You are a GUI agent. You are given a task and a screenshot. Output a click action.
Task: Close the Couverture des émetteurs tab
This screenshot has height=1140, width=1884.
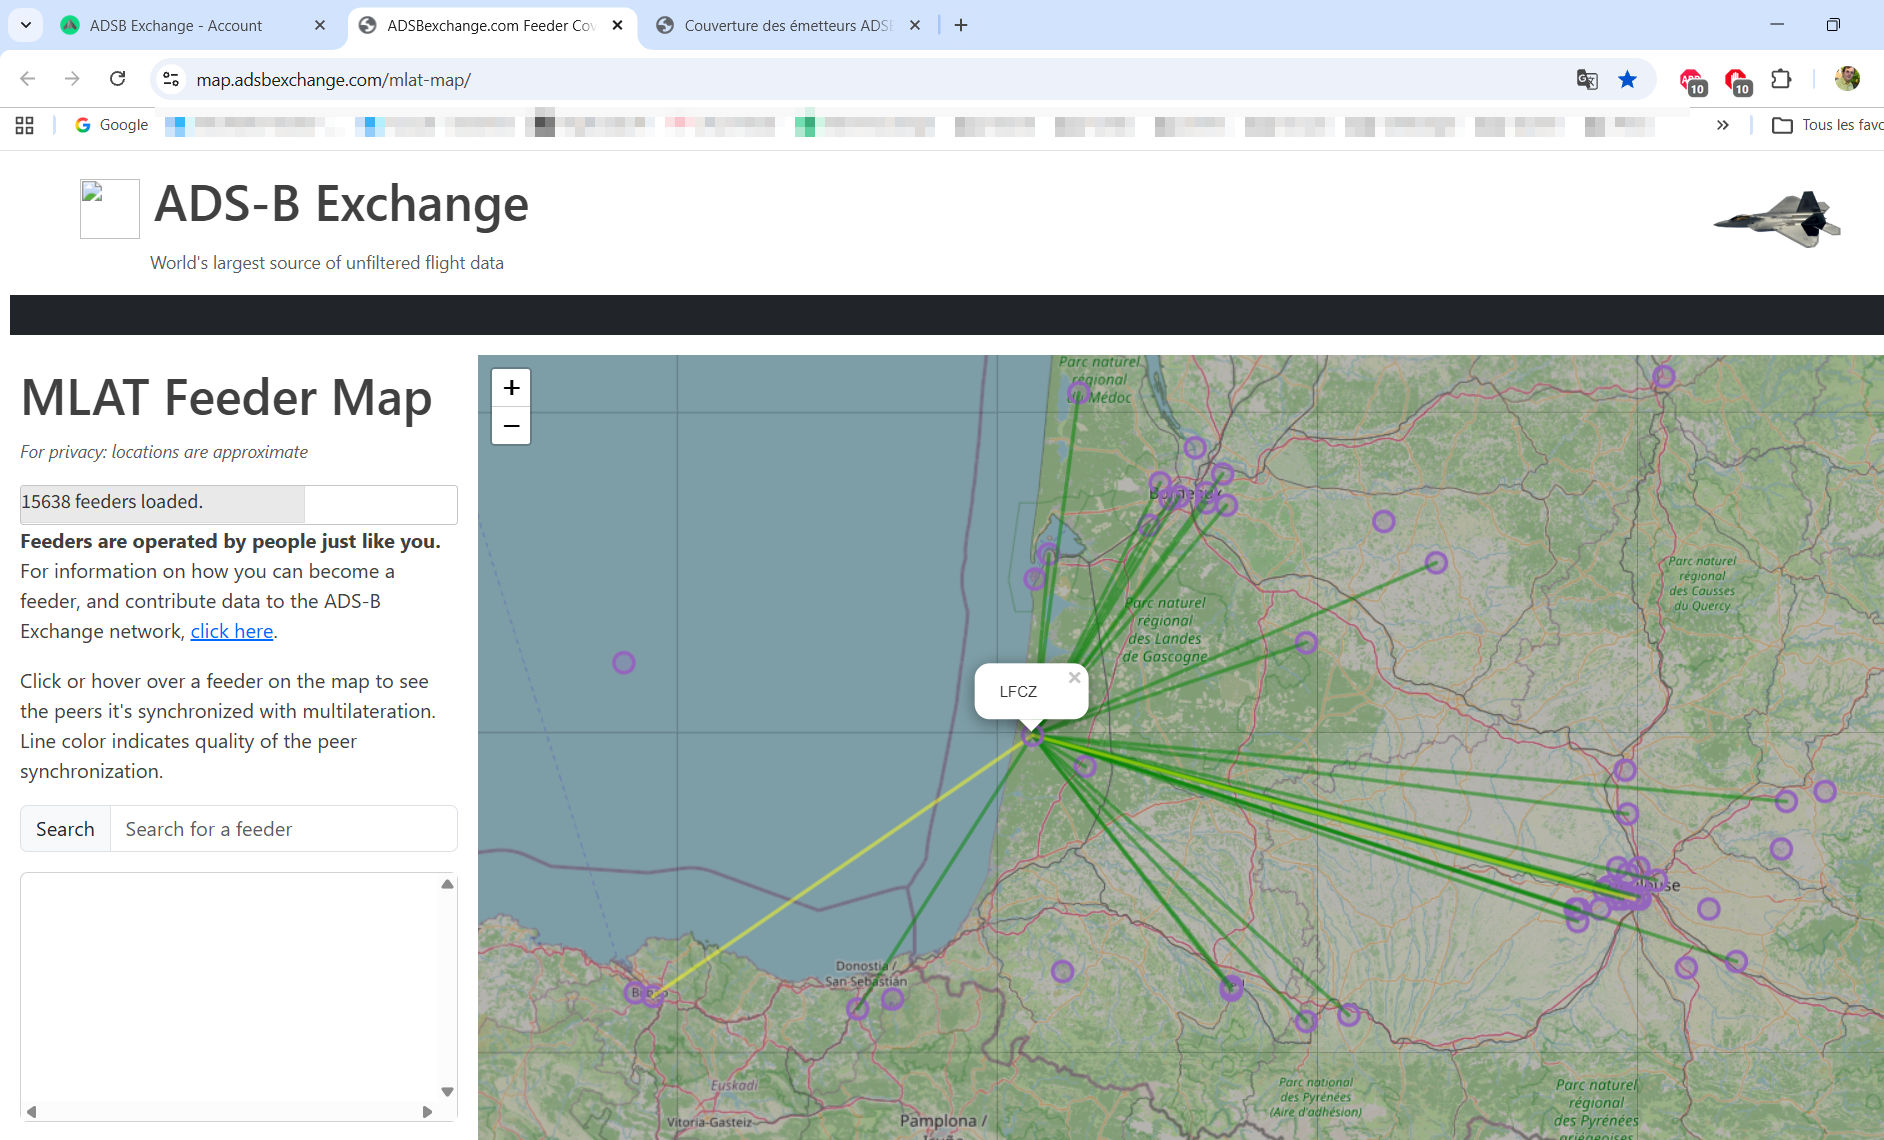[915, 25]
